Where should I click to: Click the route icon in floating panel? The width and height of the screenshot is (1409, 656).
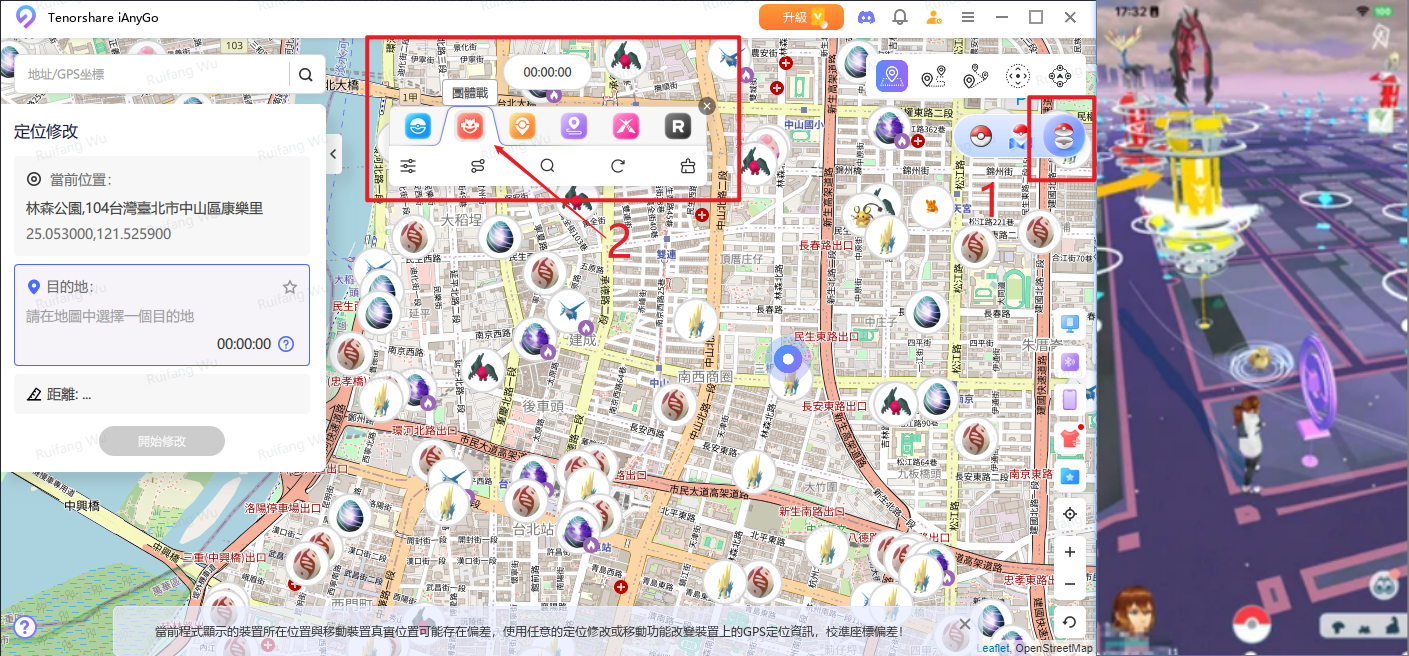click(x=477, y=166)
